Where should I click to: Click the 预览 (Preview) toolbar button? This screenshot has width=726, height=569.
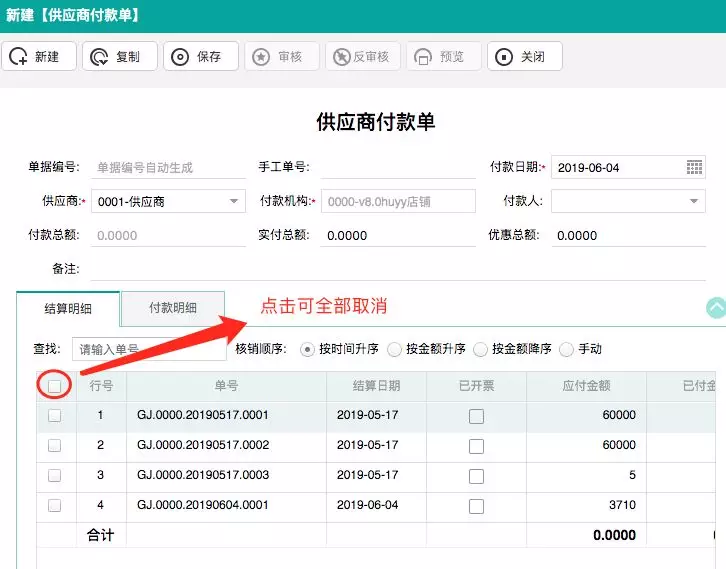[443, 57]
